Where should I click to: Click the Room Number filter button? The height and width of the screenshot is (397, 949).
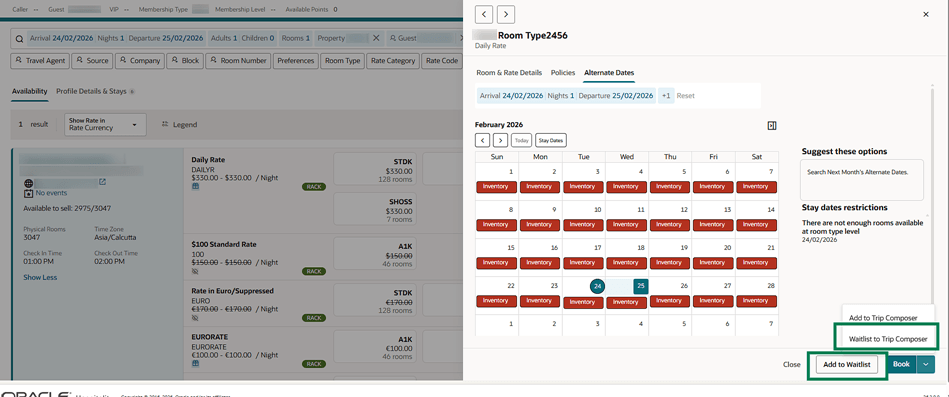238,61
